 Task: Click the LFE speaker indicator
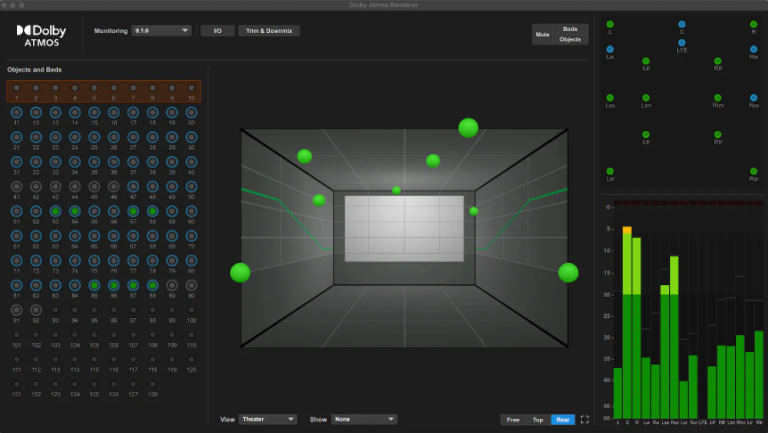click(x=682, y=42)
